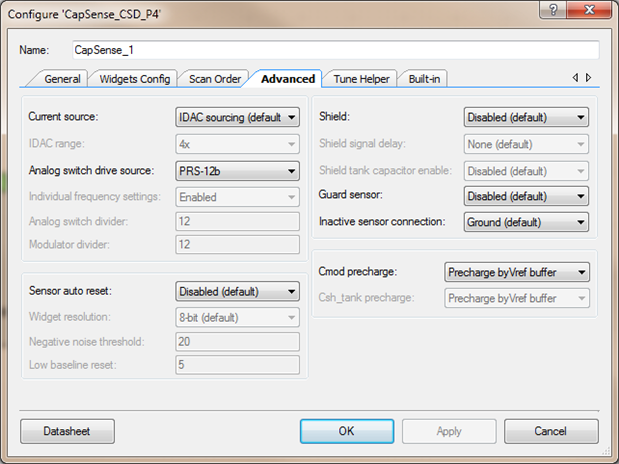Open the Shield tank capacitor enable dropdown
Viewport: 619px width, 464px height.
point(526,171)
